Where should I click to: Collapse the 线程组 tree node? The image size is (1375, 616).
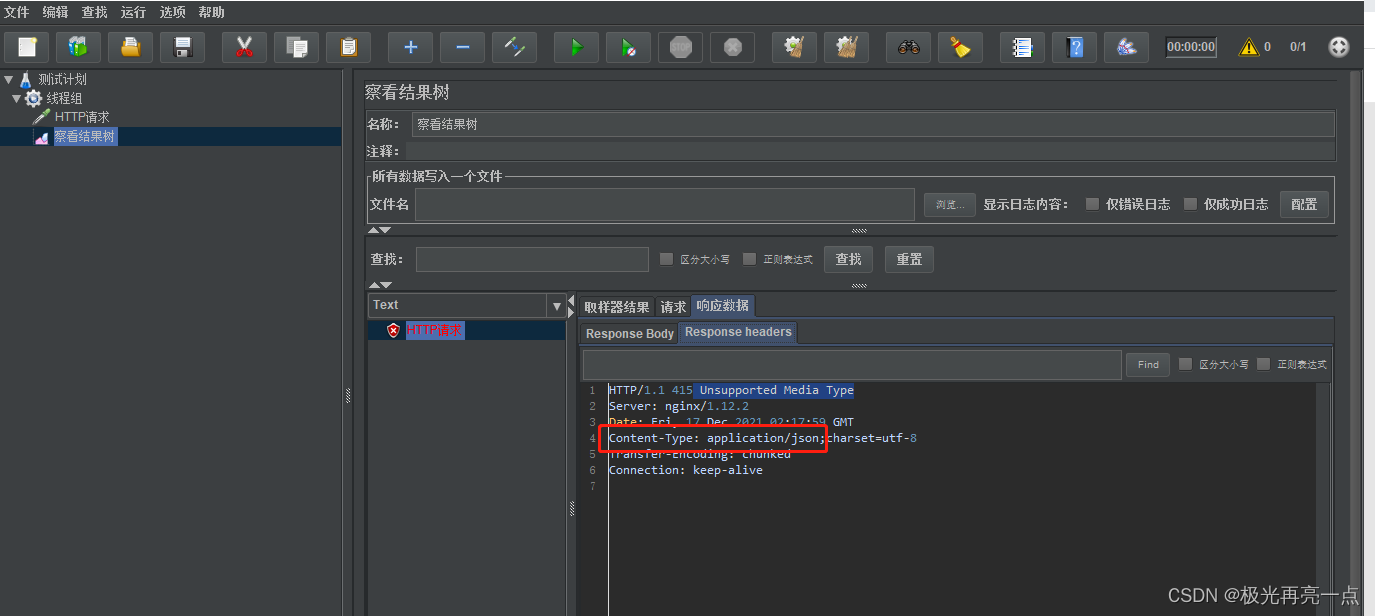click(x=17, y=98)
